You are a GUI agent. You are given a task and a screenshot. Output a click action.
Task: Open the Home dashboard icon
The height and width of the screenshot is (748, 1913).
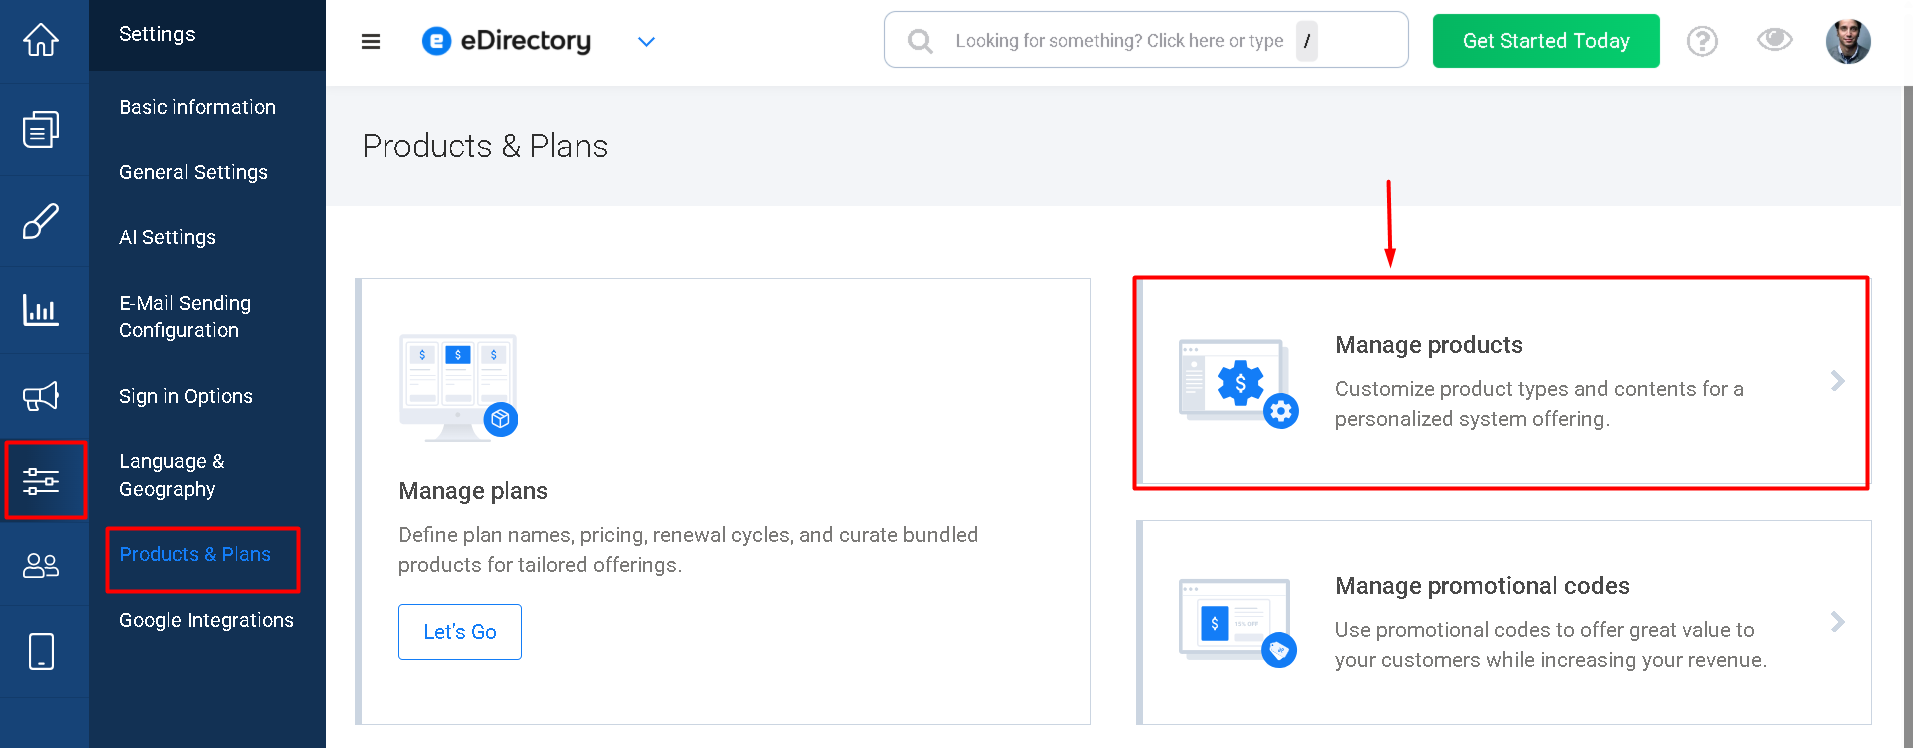41,40
